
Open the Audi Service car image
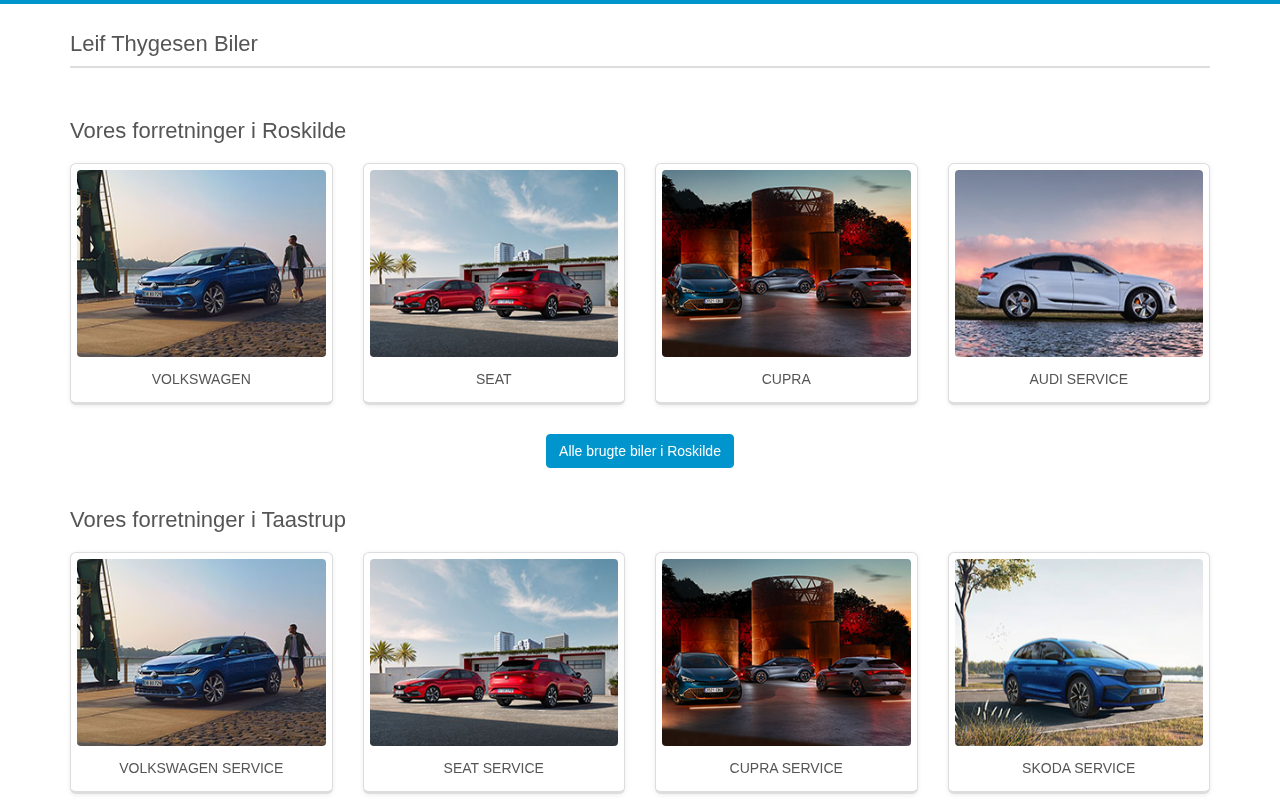1079,263
